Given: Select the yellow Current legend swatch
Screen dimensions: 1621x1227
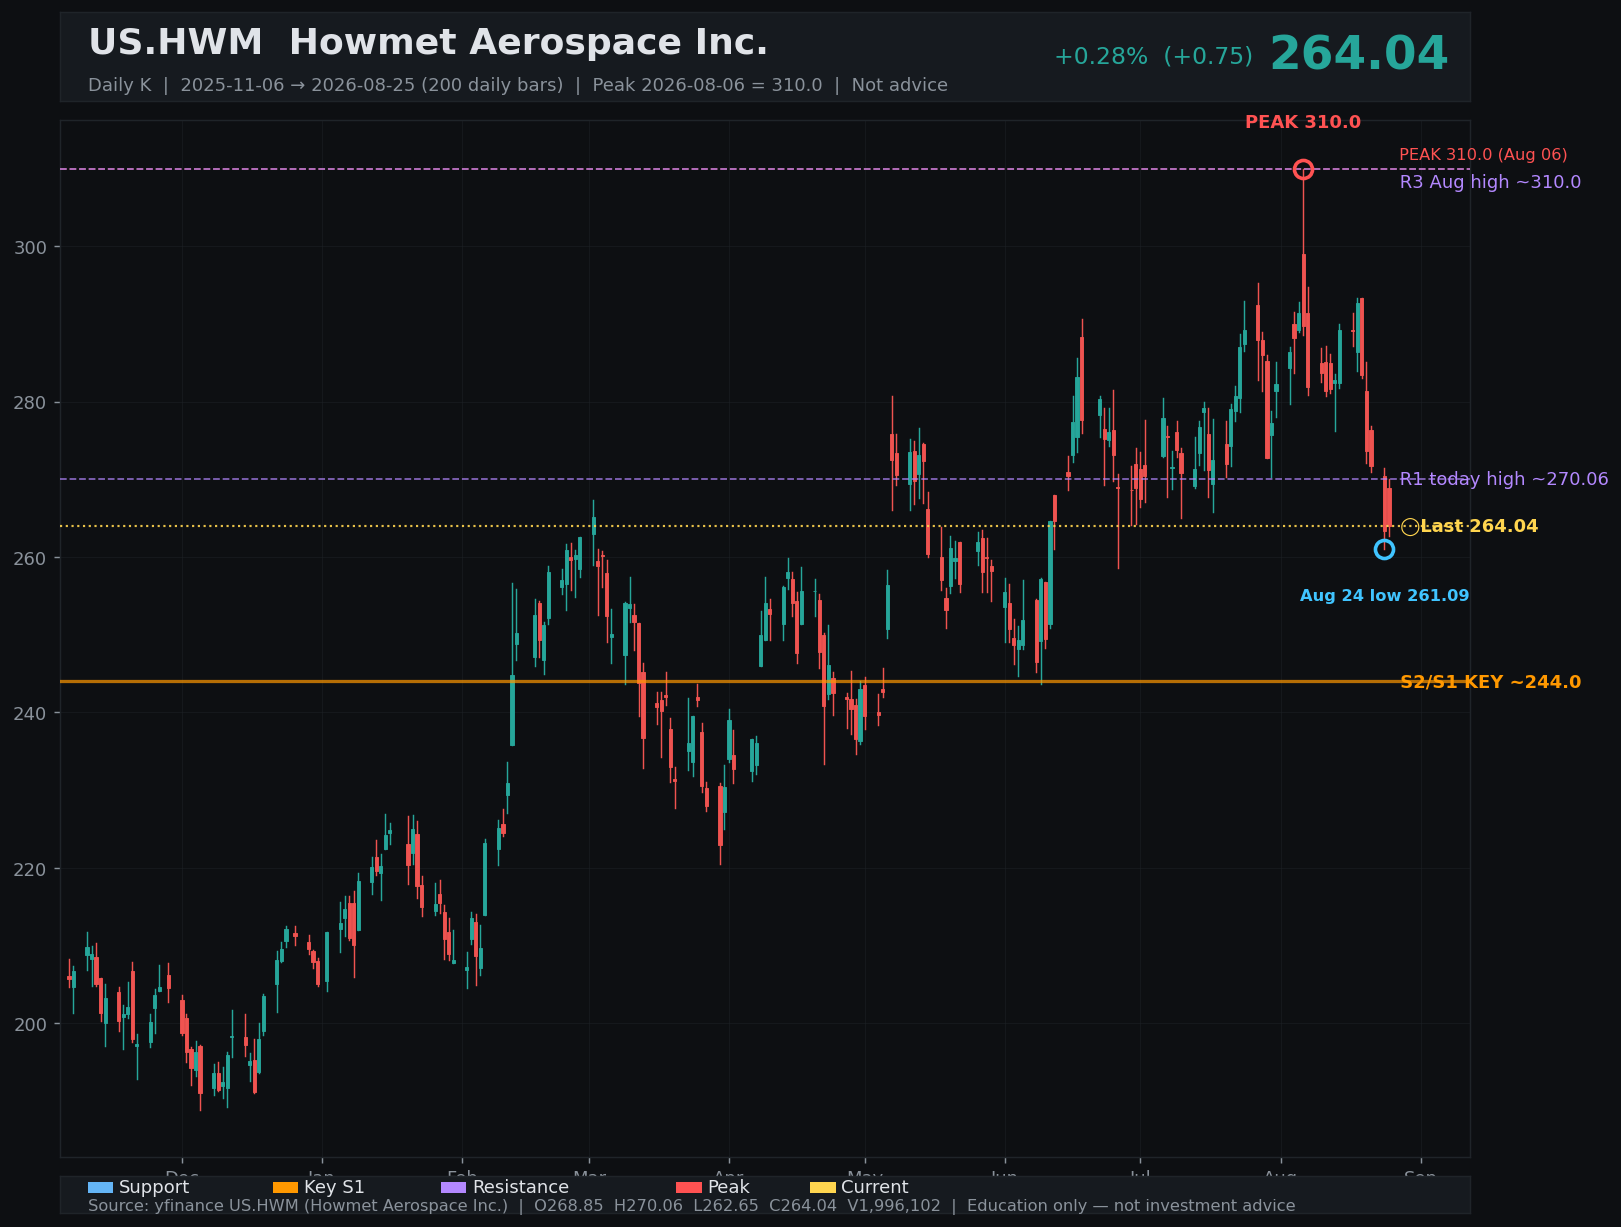Looking at the screenshot, I should 822,1187.
